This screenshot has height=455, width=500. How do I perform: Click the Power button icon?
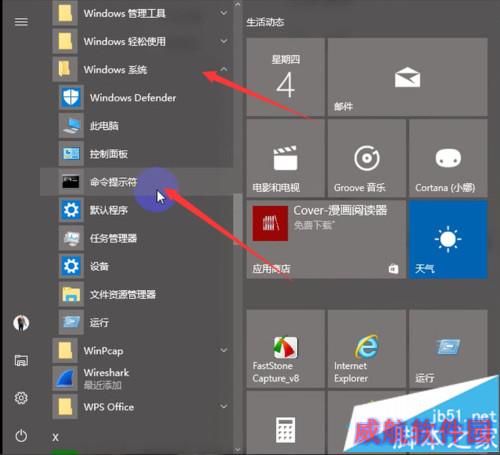(21, 436)
